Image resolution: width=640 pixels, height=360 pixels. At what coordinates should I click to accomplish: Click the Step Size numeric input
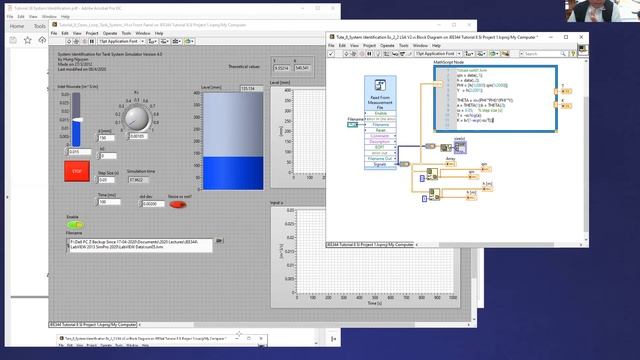[107, 180]
